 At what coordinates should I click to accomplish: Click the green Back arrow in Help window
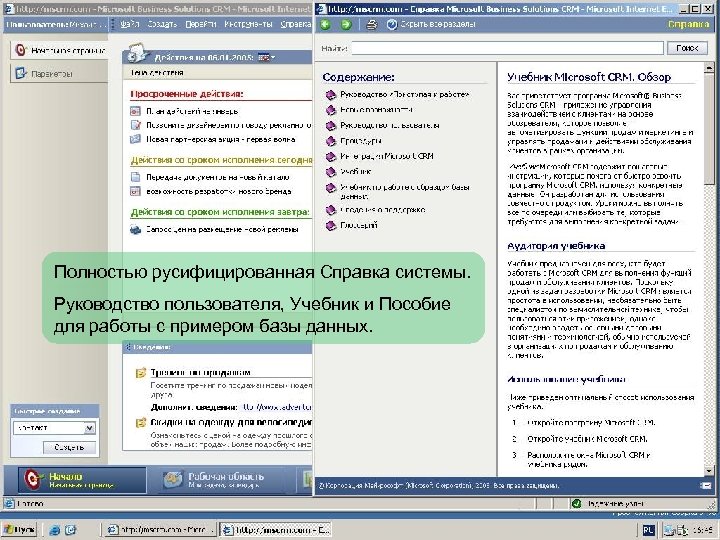coord(326,25)
